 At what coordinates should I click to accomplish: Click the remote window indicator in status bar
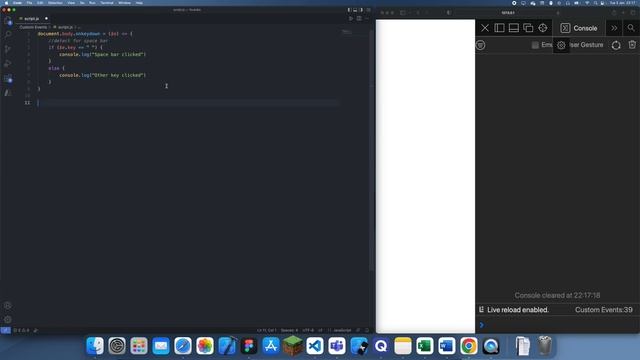click(x=5, y=330)
